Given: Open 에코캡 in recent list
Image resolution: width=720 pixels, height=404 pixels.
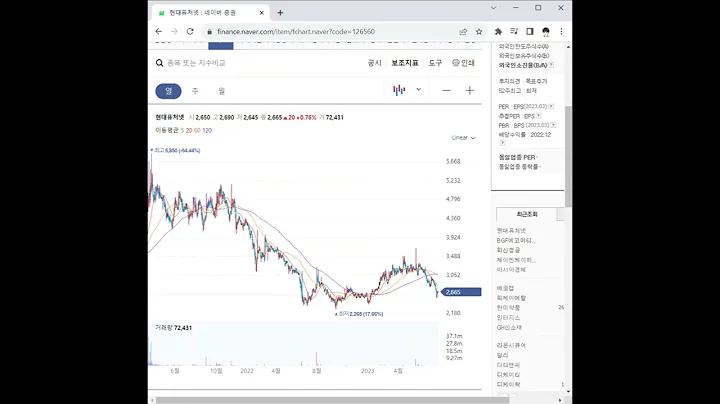Looking at the screenshot, I should point(505,288).
